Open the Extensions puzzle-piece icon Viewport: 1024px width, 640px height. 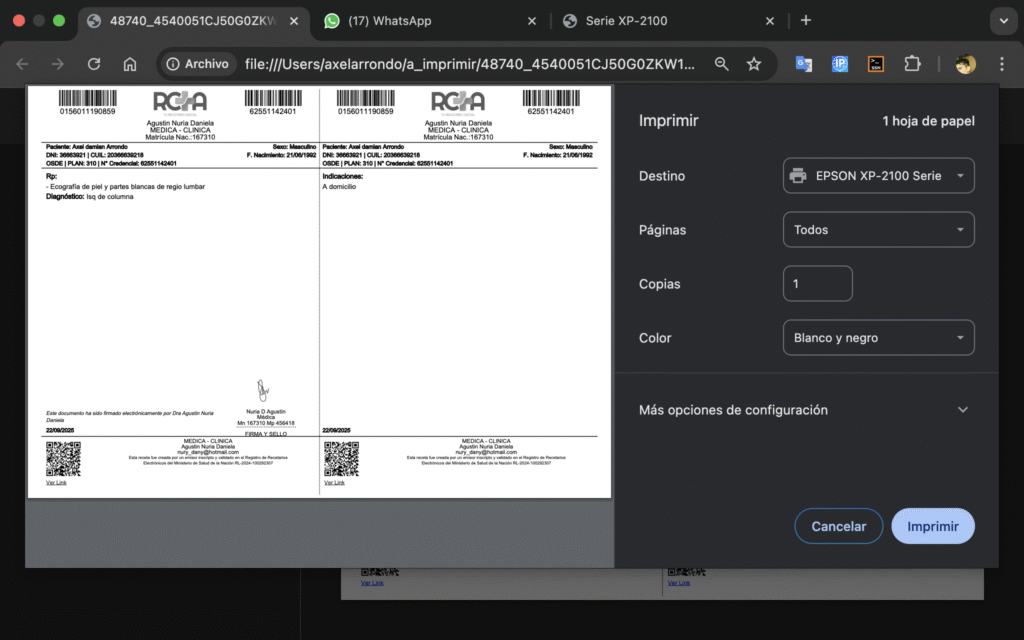pyautogui.click(x=912, y=64)
